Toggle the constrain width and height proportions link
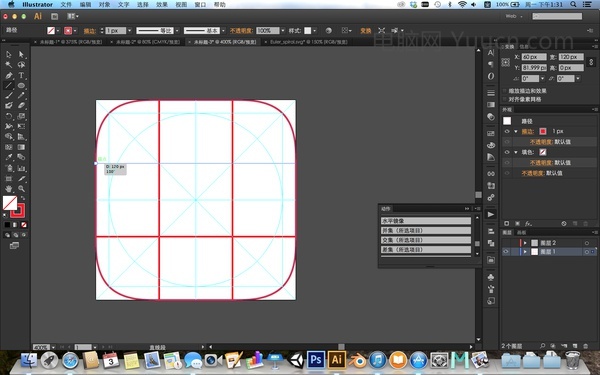 (x=591, y=62)
